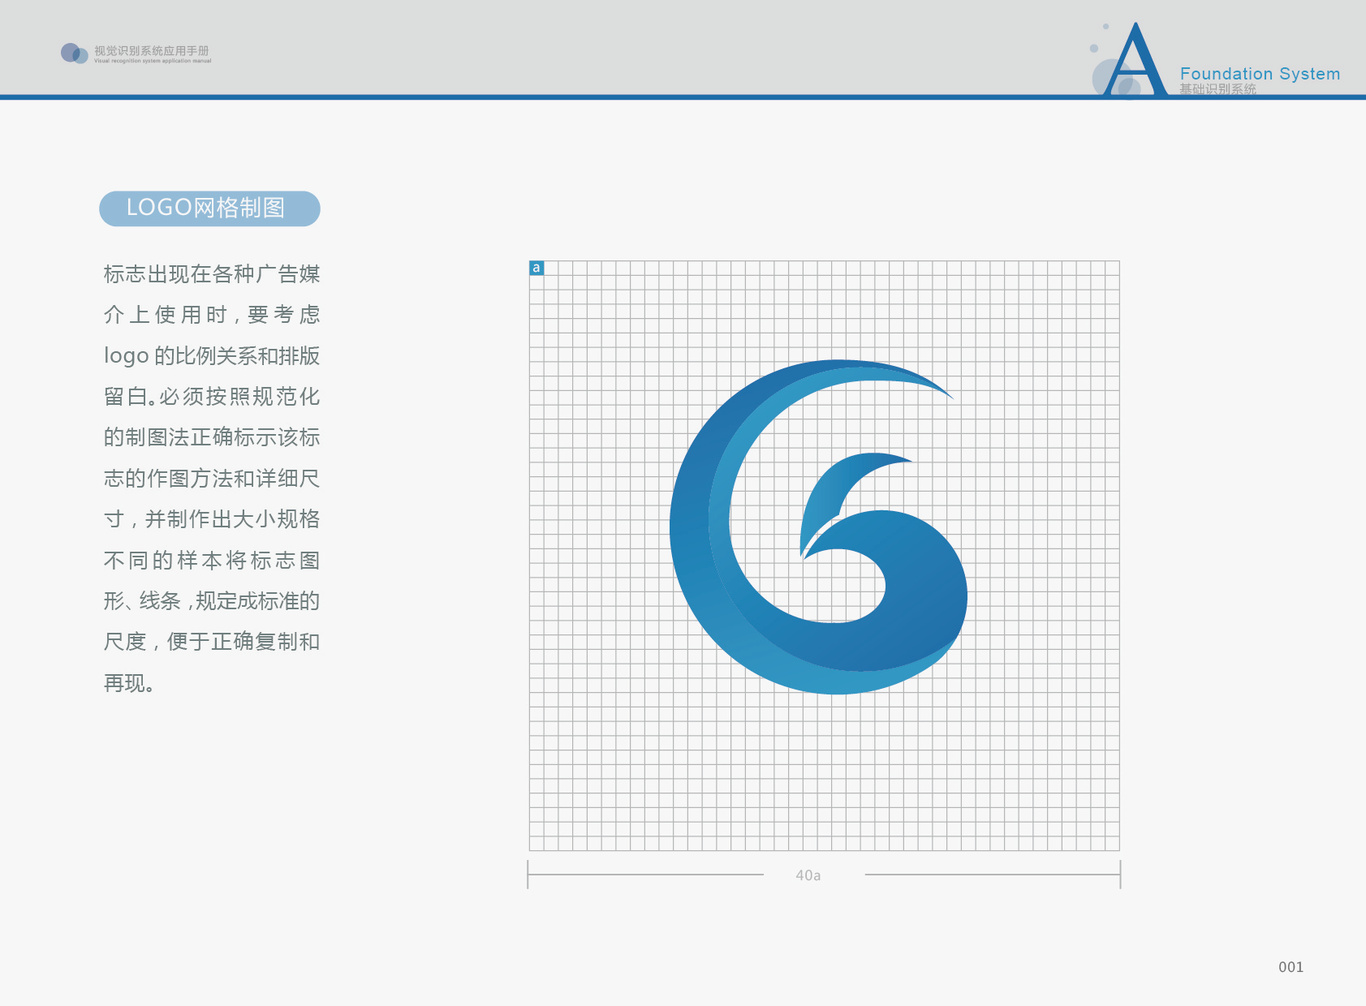1366x1006 pixels.
Task: Click the '视觉识别系统应用手册' header text
Action: point(152,50)
